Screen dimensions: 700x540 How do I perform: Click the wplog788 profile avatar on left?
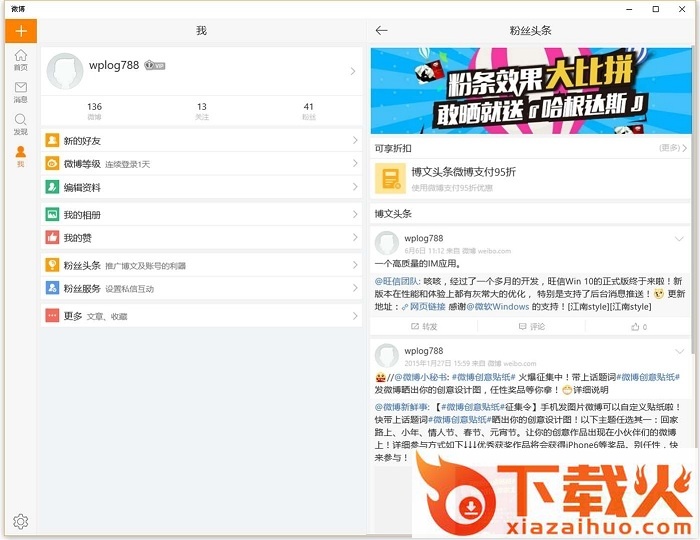[65, 71]
